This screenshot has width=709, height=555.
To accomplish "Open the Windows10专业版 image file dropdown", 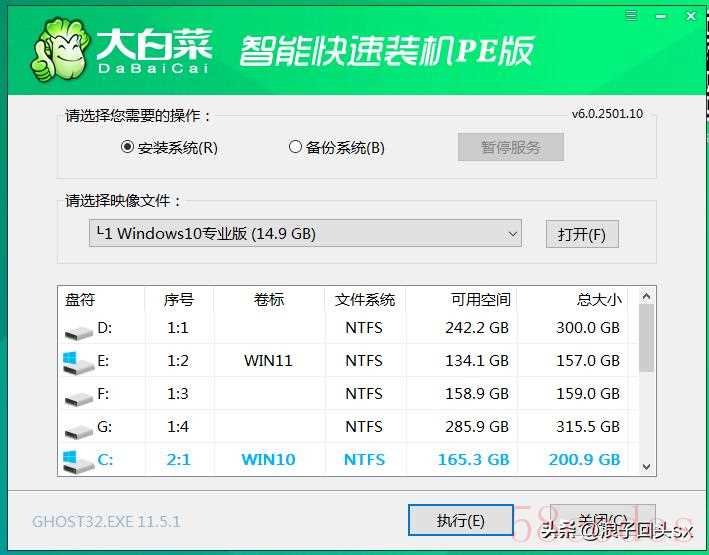I will 305,233.
